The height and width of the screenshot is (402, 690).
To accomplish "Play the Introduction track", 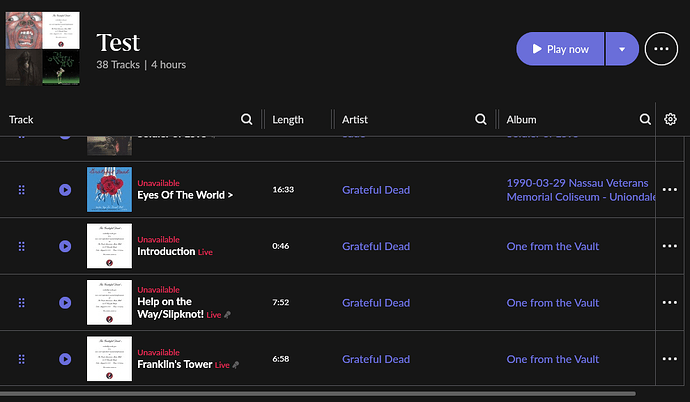I will (65, 246).
